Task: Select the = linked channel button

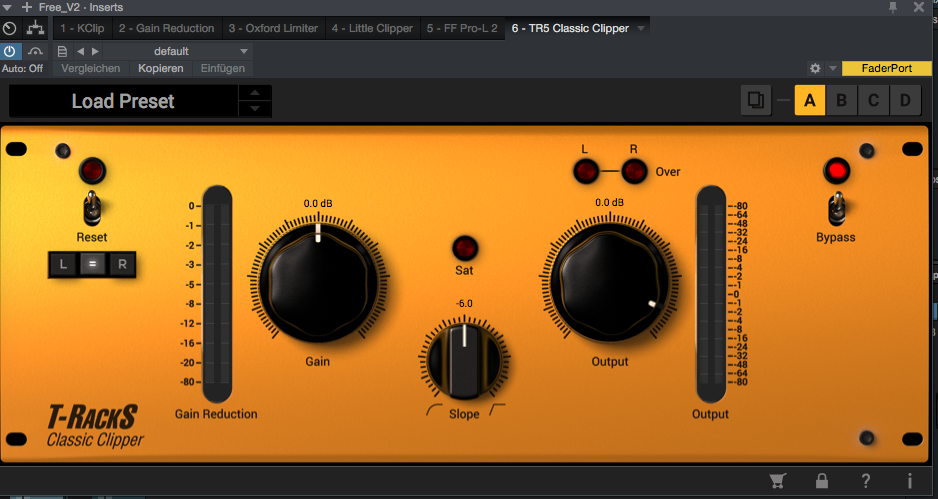Action: (92, 264)
